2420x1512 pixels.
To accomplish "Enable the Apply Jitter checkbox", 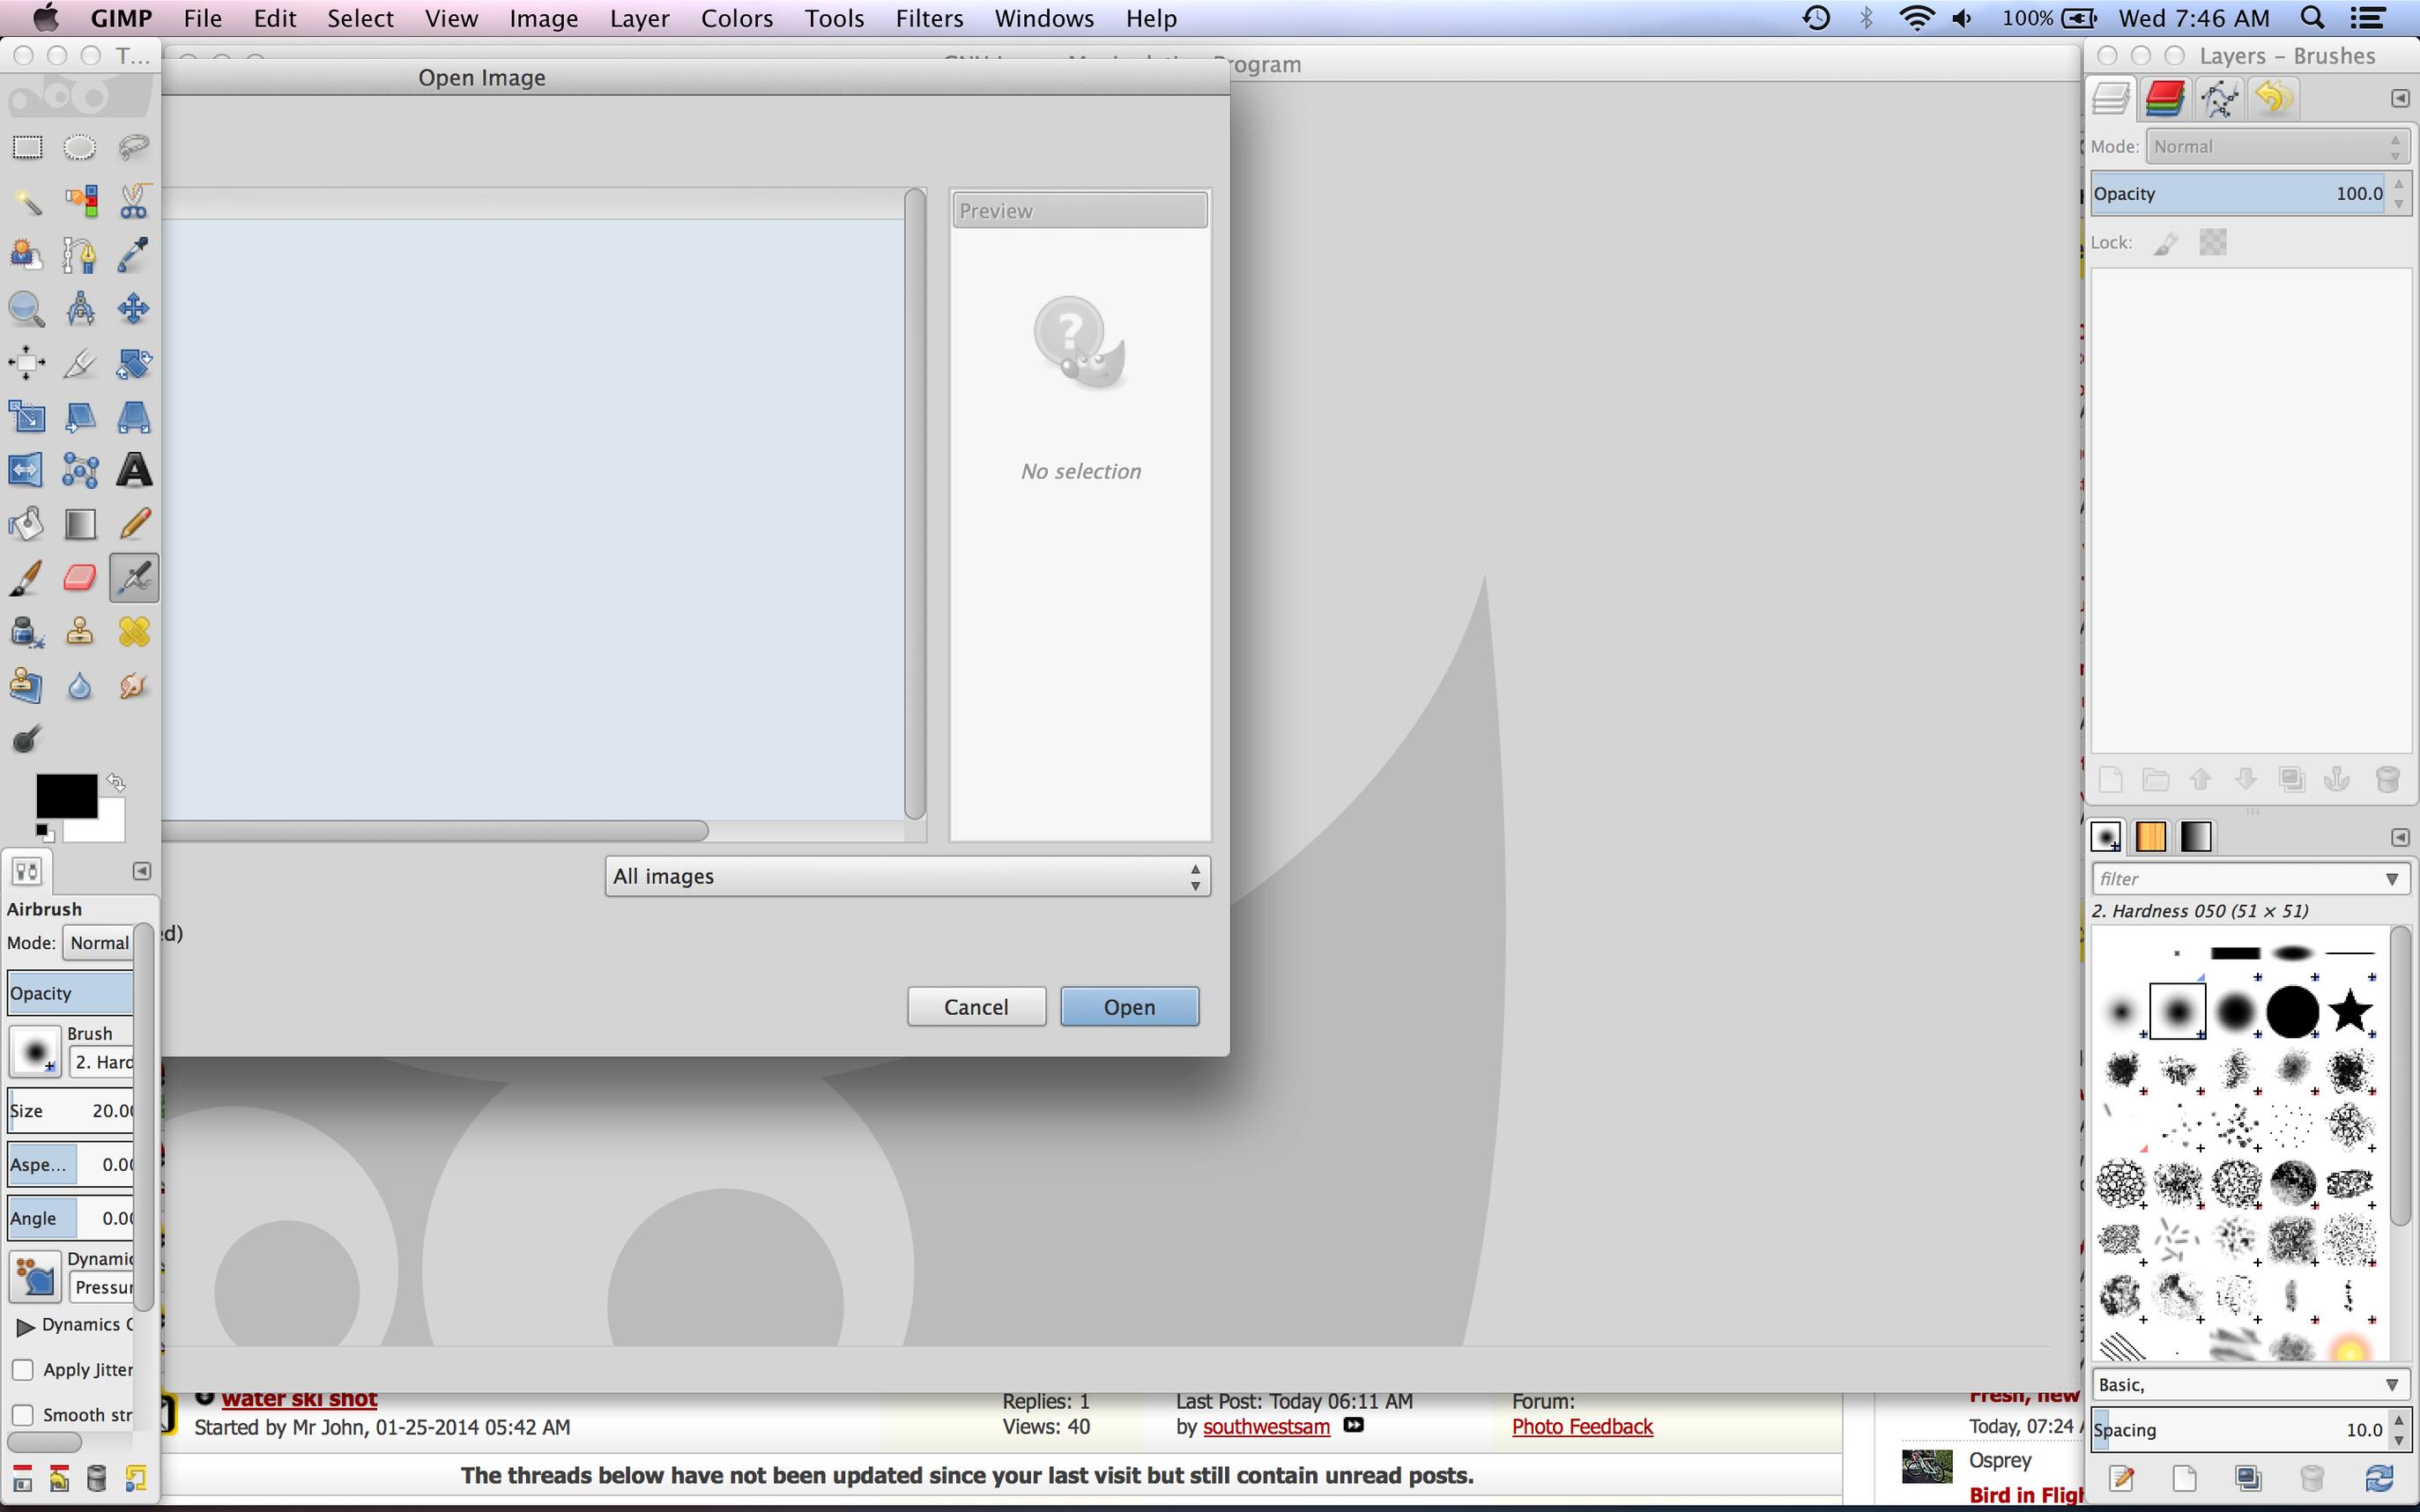I will click(23, 1370).
